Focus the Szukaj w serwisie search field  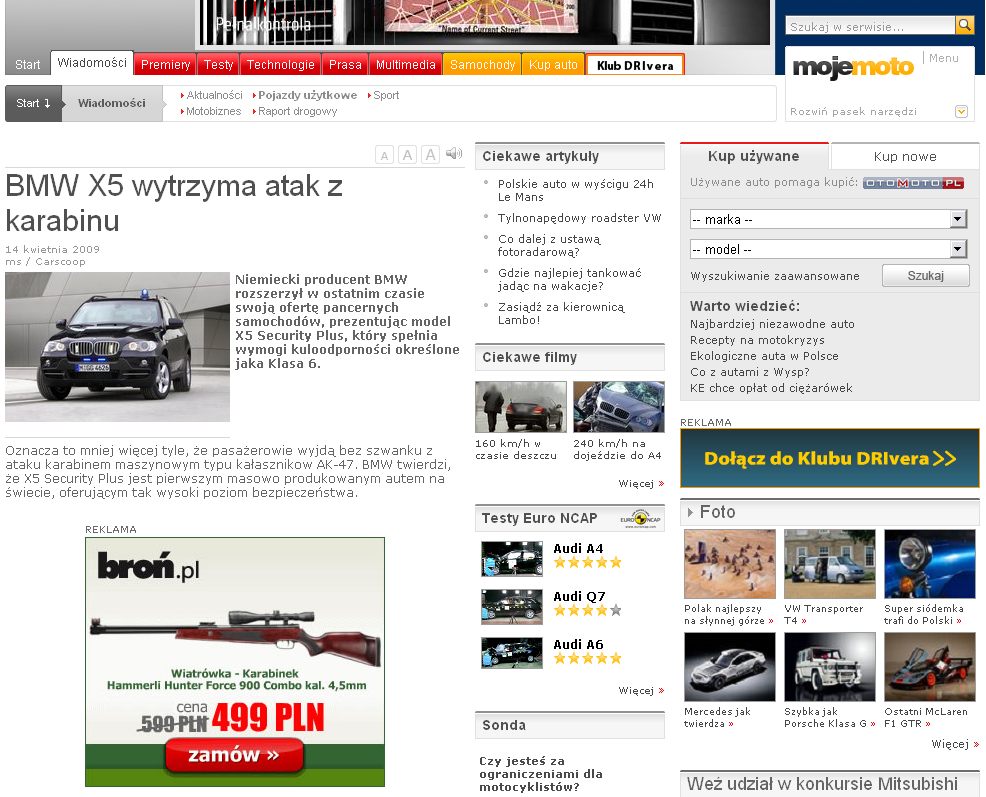pos(870,26)
